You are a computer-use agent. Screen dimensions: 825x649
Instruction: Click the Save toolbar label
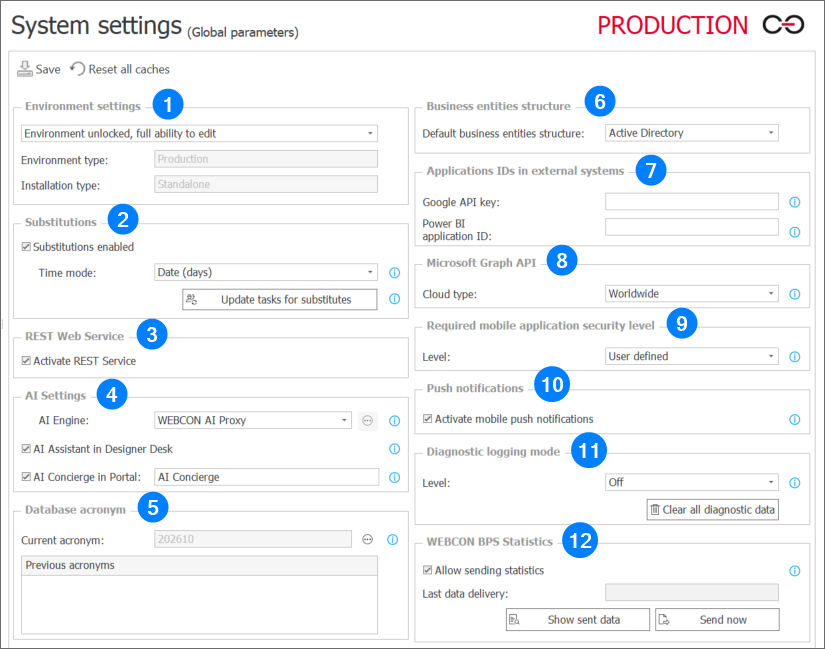[x=48, y=69]
